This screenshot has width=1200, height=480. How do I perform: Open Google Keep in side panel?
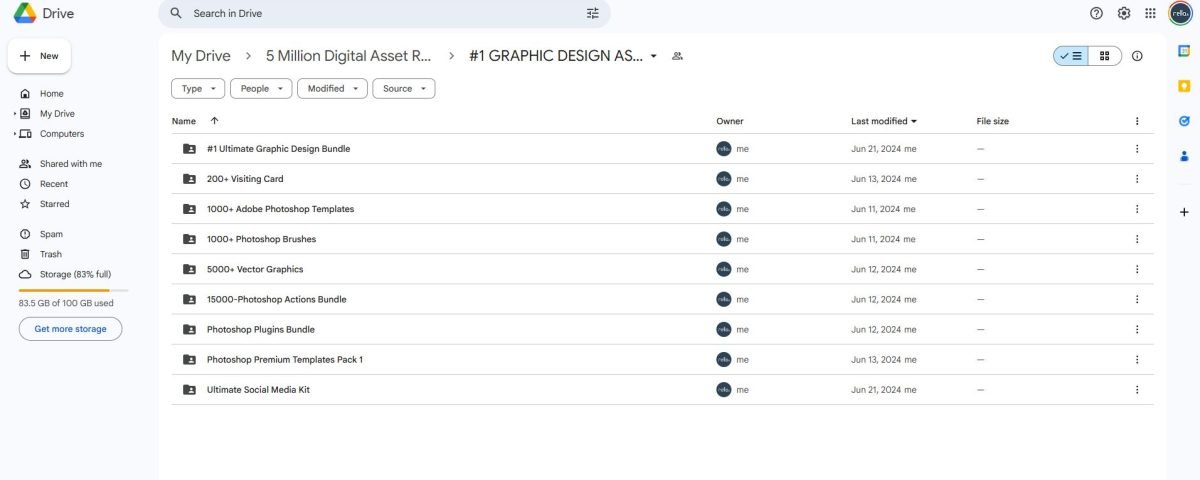[1184, 87]
